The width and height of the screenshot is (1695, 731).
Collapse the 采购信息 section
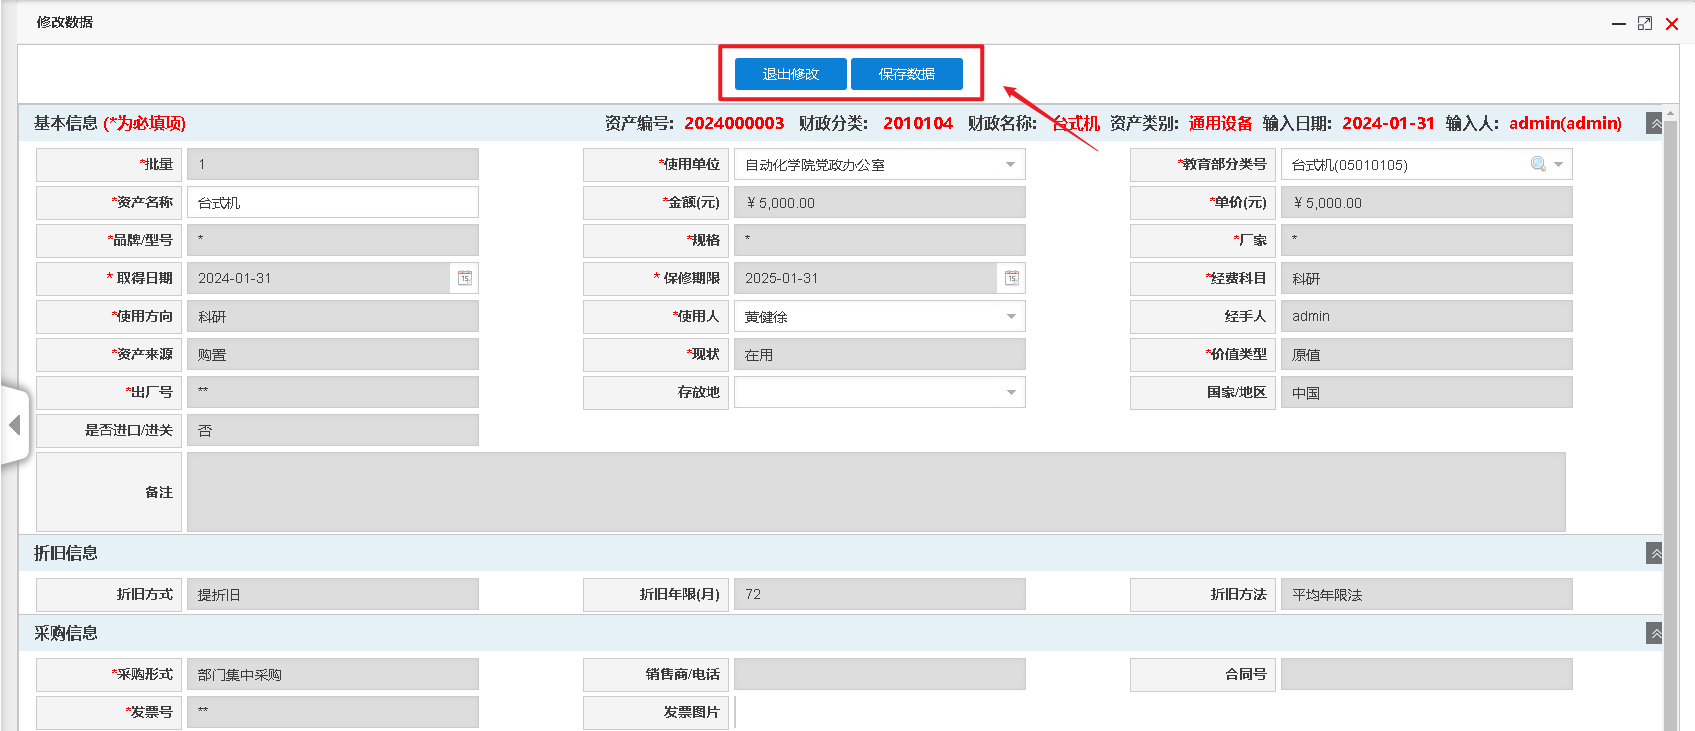(x=1655, y=633)
